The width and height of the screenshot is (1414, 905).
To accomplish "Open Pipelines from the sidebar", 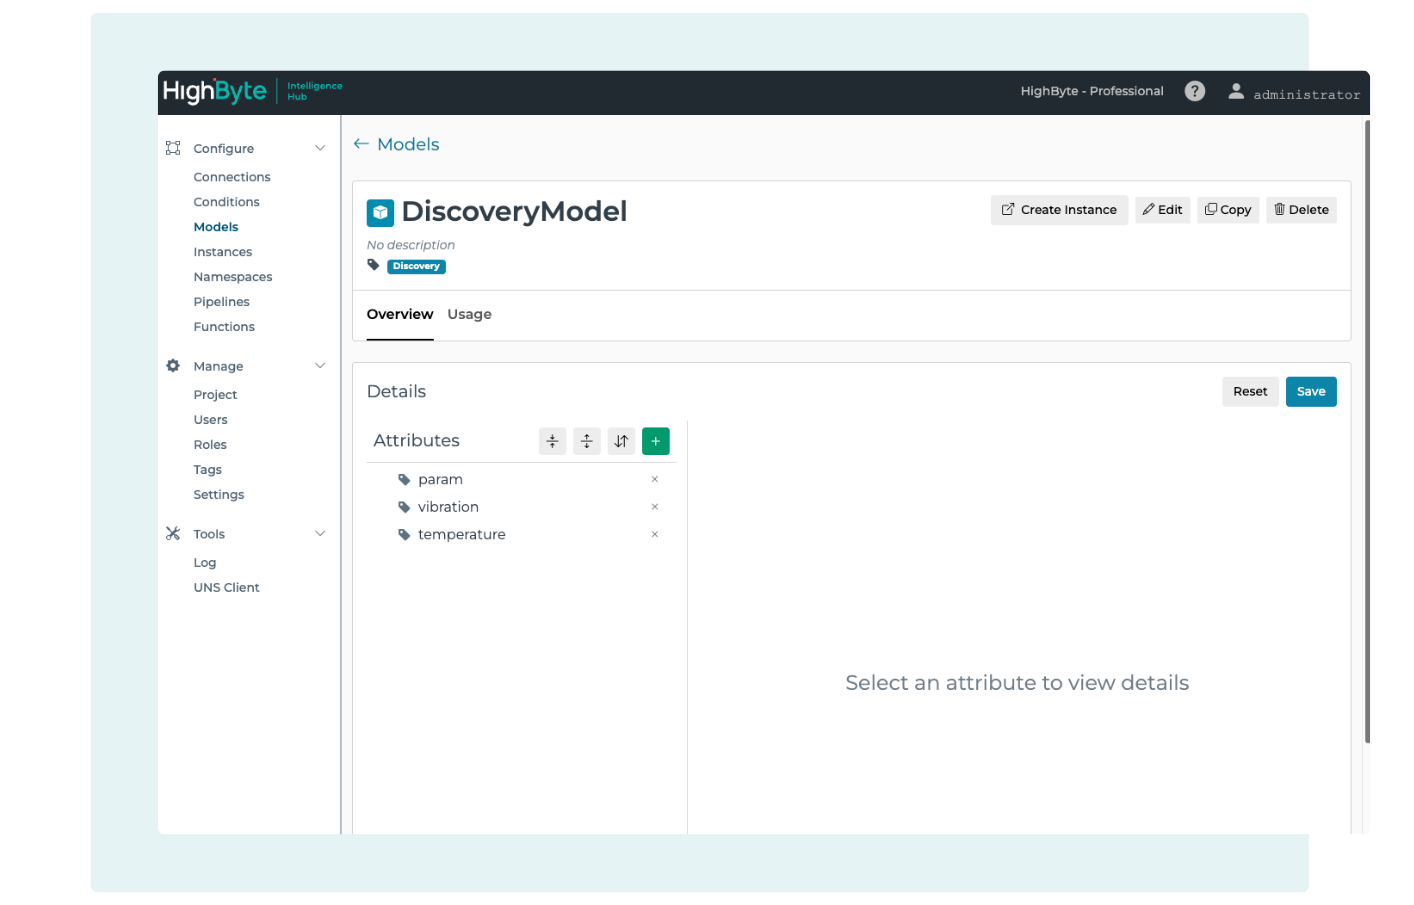I will pyautogui.click(x=221, y=302).
